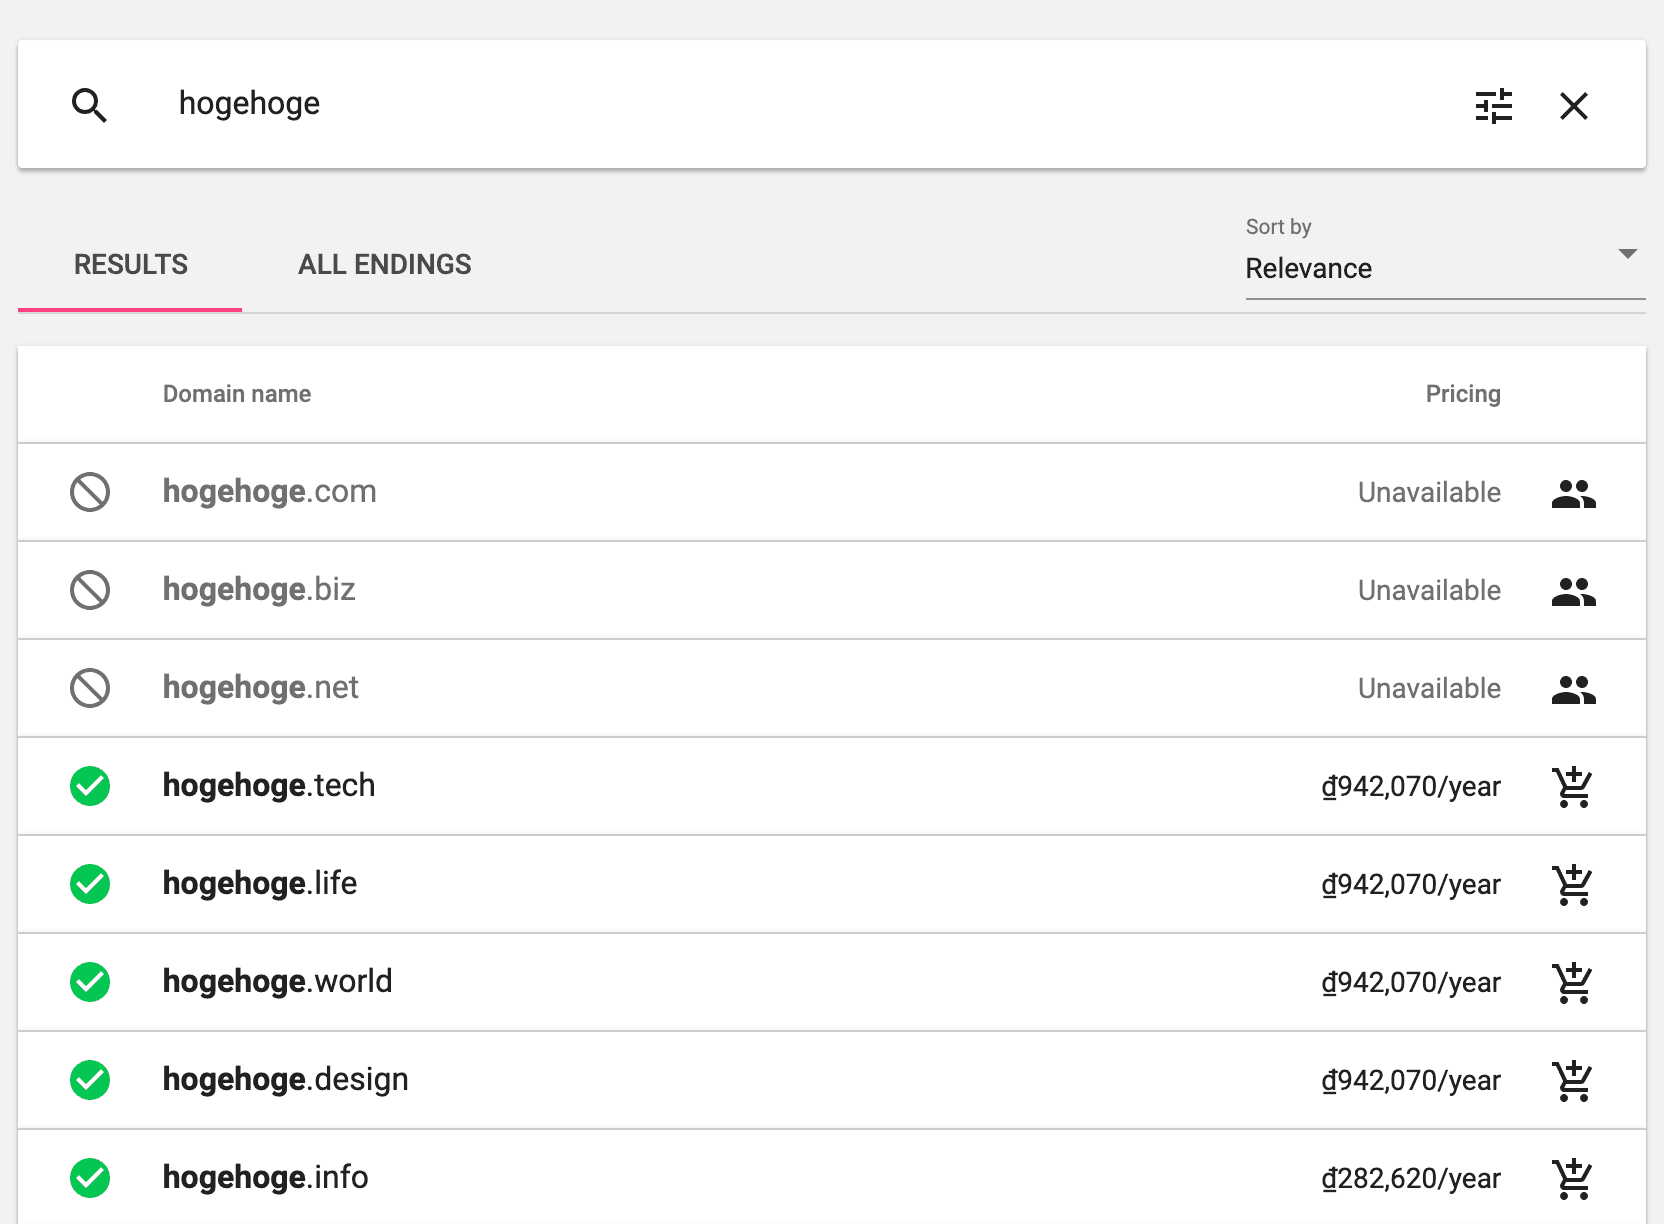Image resolution: width=1664 pixels, height=1224 pixels.
Task: Switch to the ALL ENDINGS tab
Action: point(384,265)
